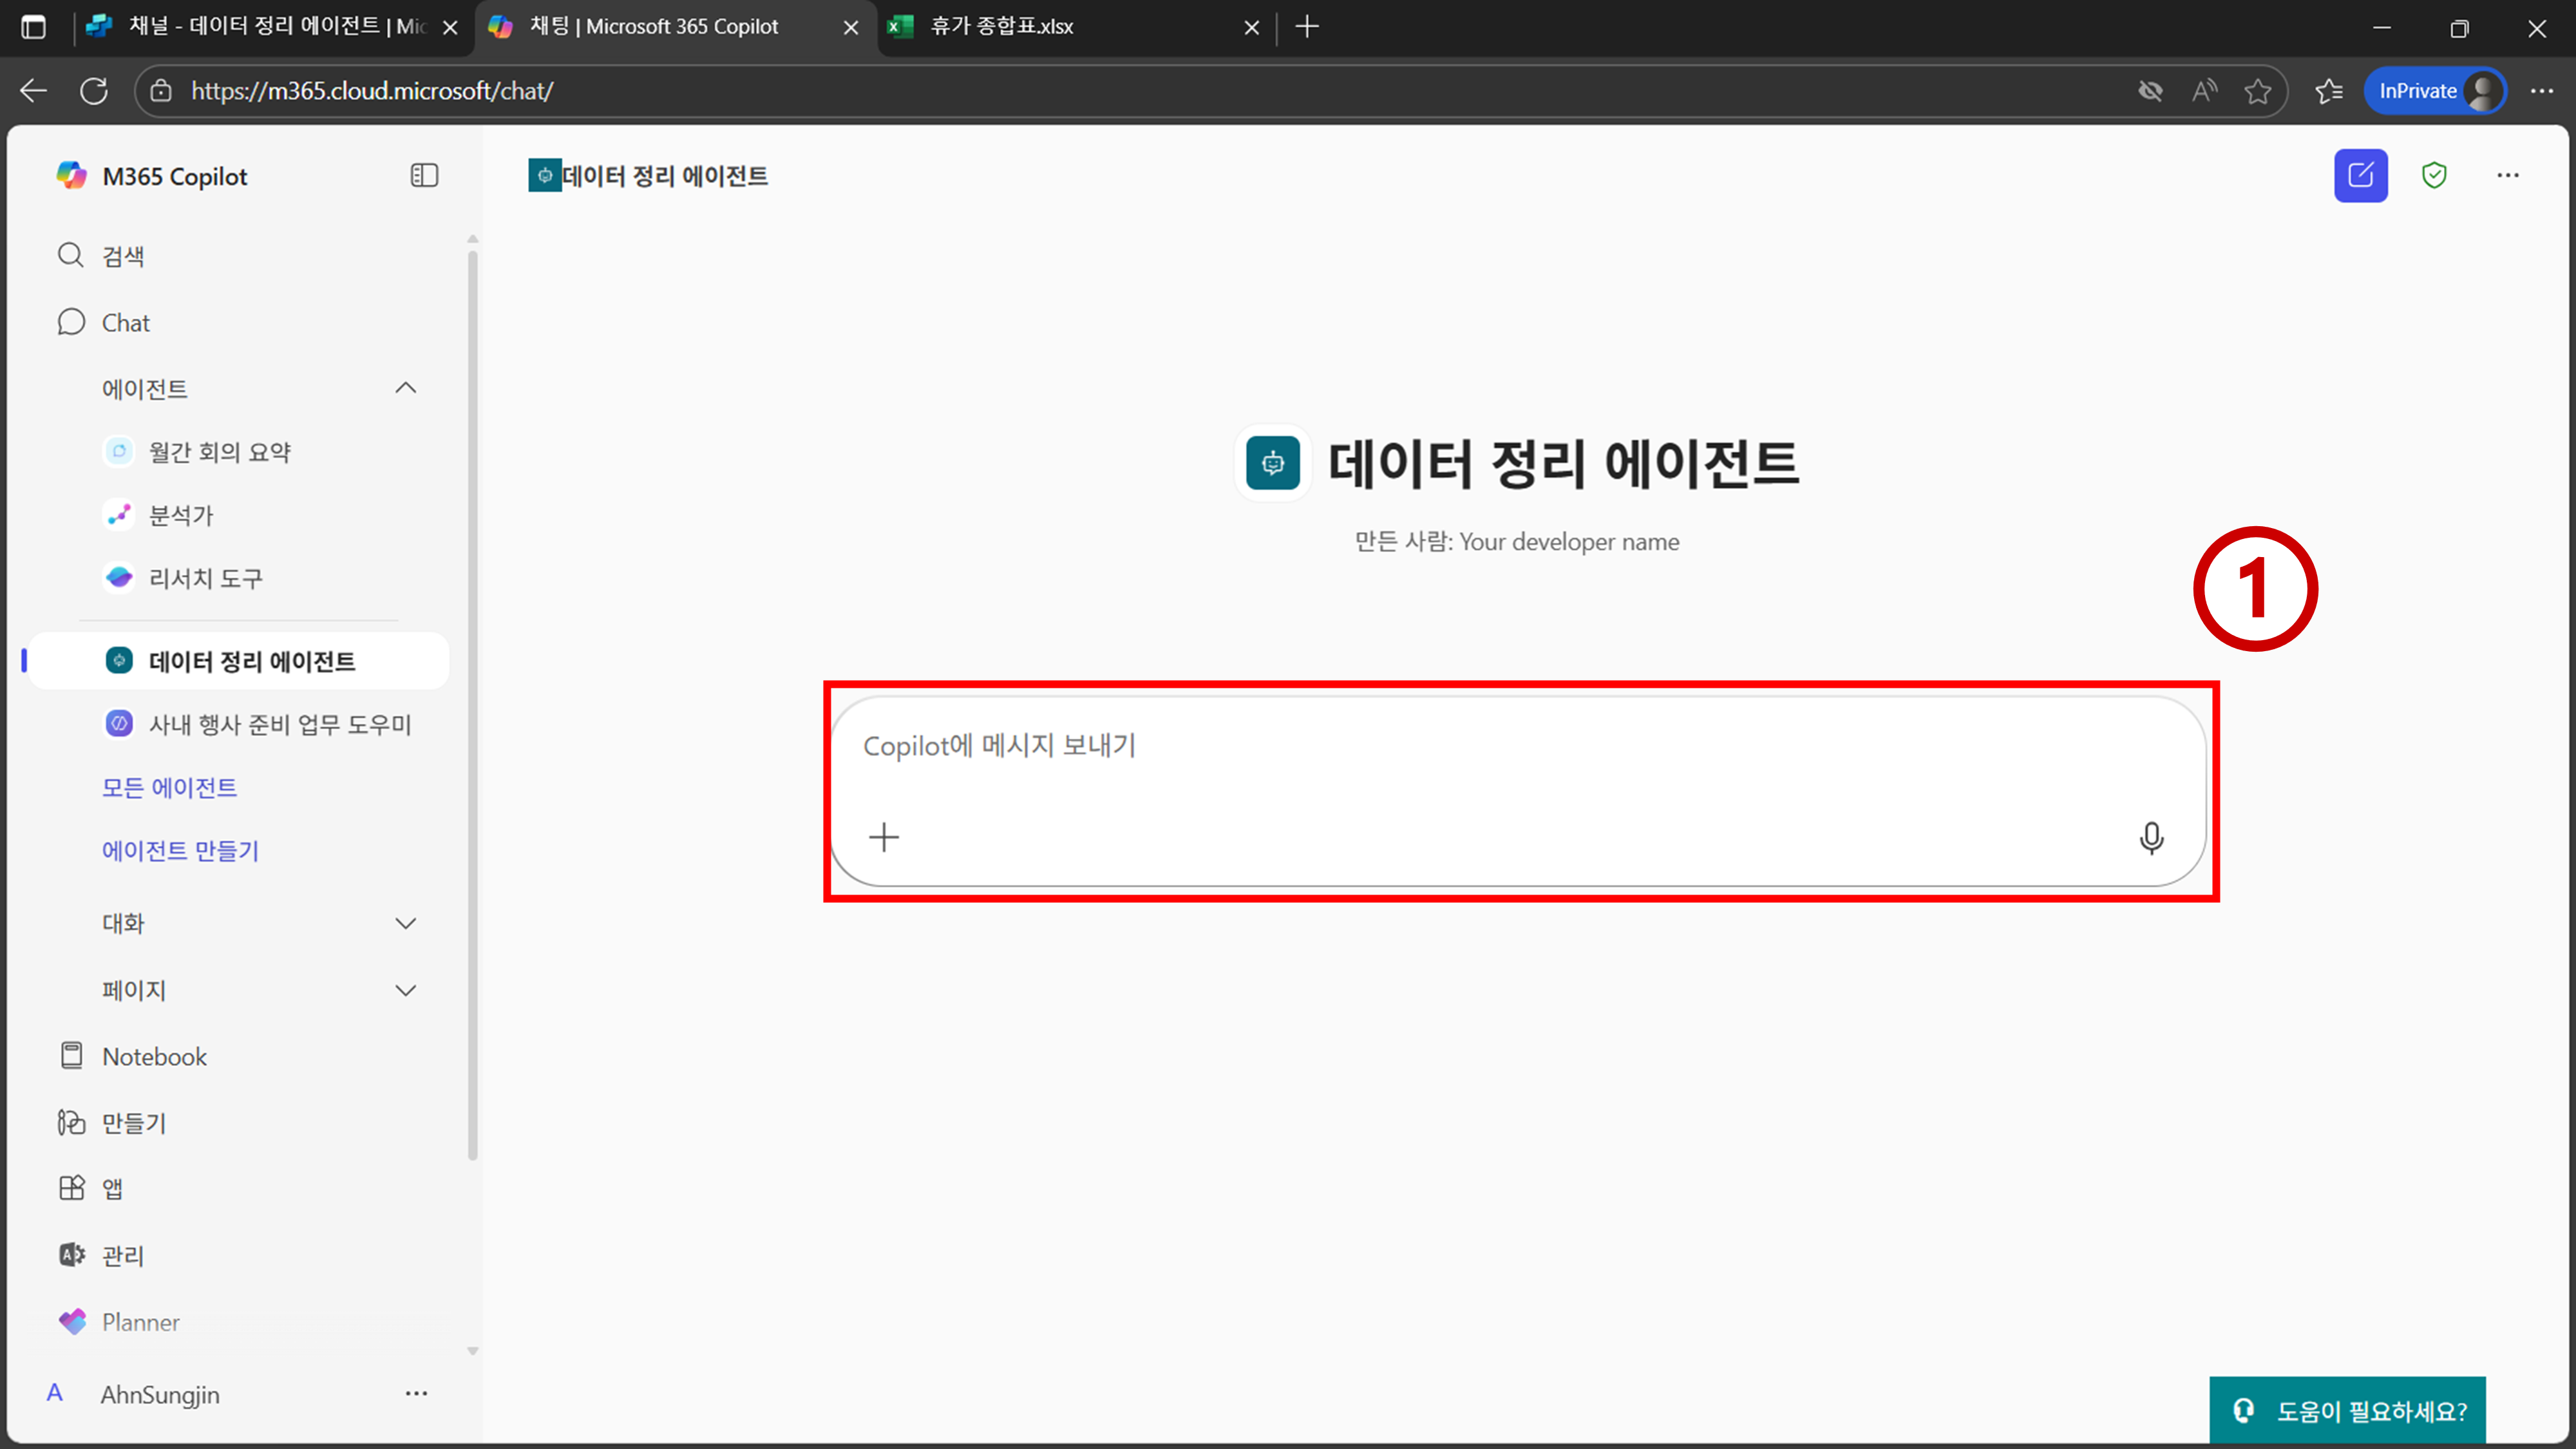The height and width of the screenshot is (1449, 2576).
Task: Click the green protection shield icon
Action: 2434,176
